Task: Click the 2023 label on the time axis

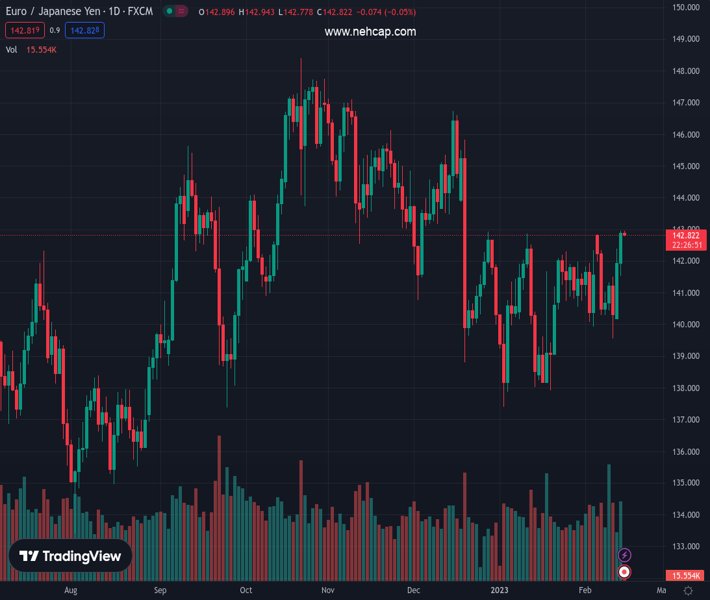Action: [x=500, y=591]
